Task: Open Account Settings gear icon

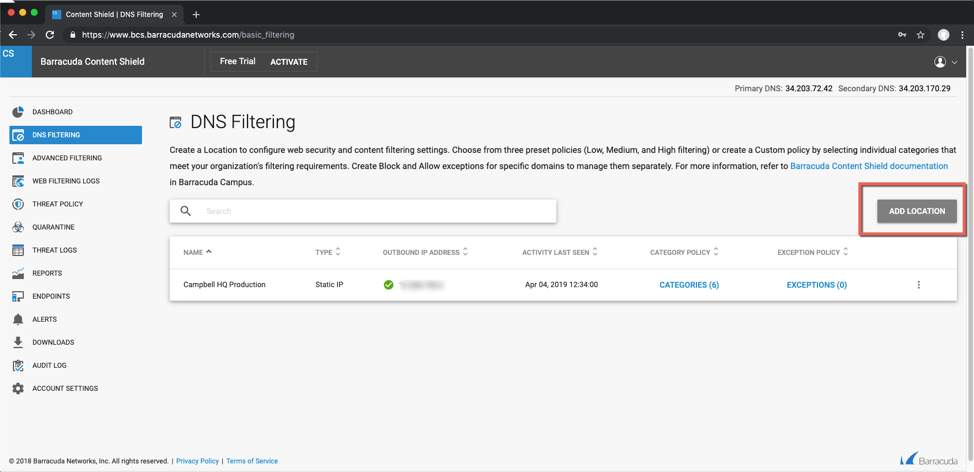Action: (18, 388)
